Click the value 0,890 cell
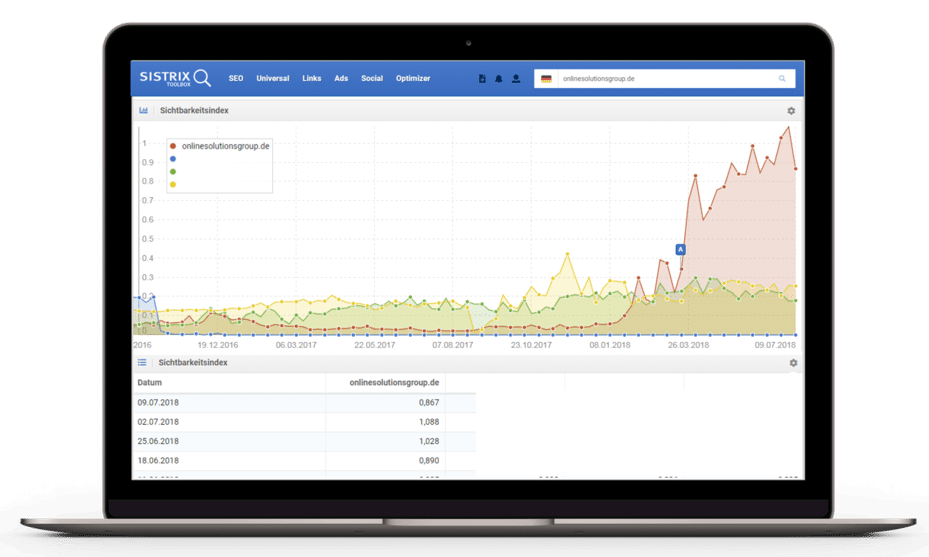 429,460
